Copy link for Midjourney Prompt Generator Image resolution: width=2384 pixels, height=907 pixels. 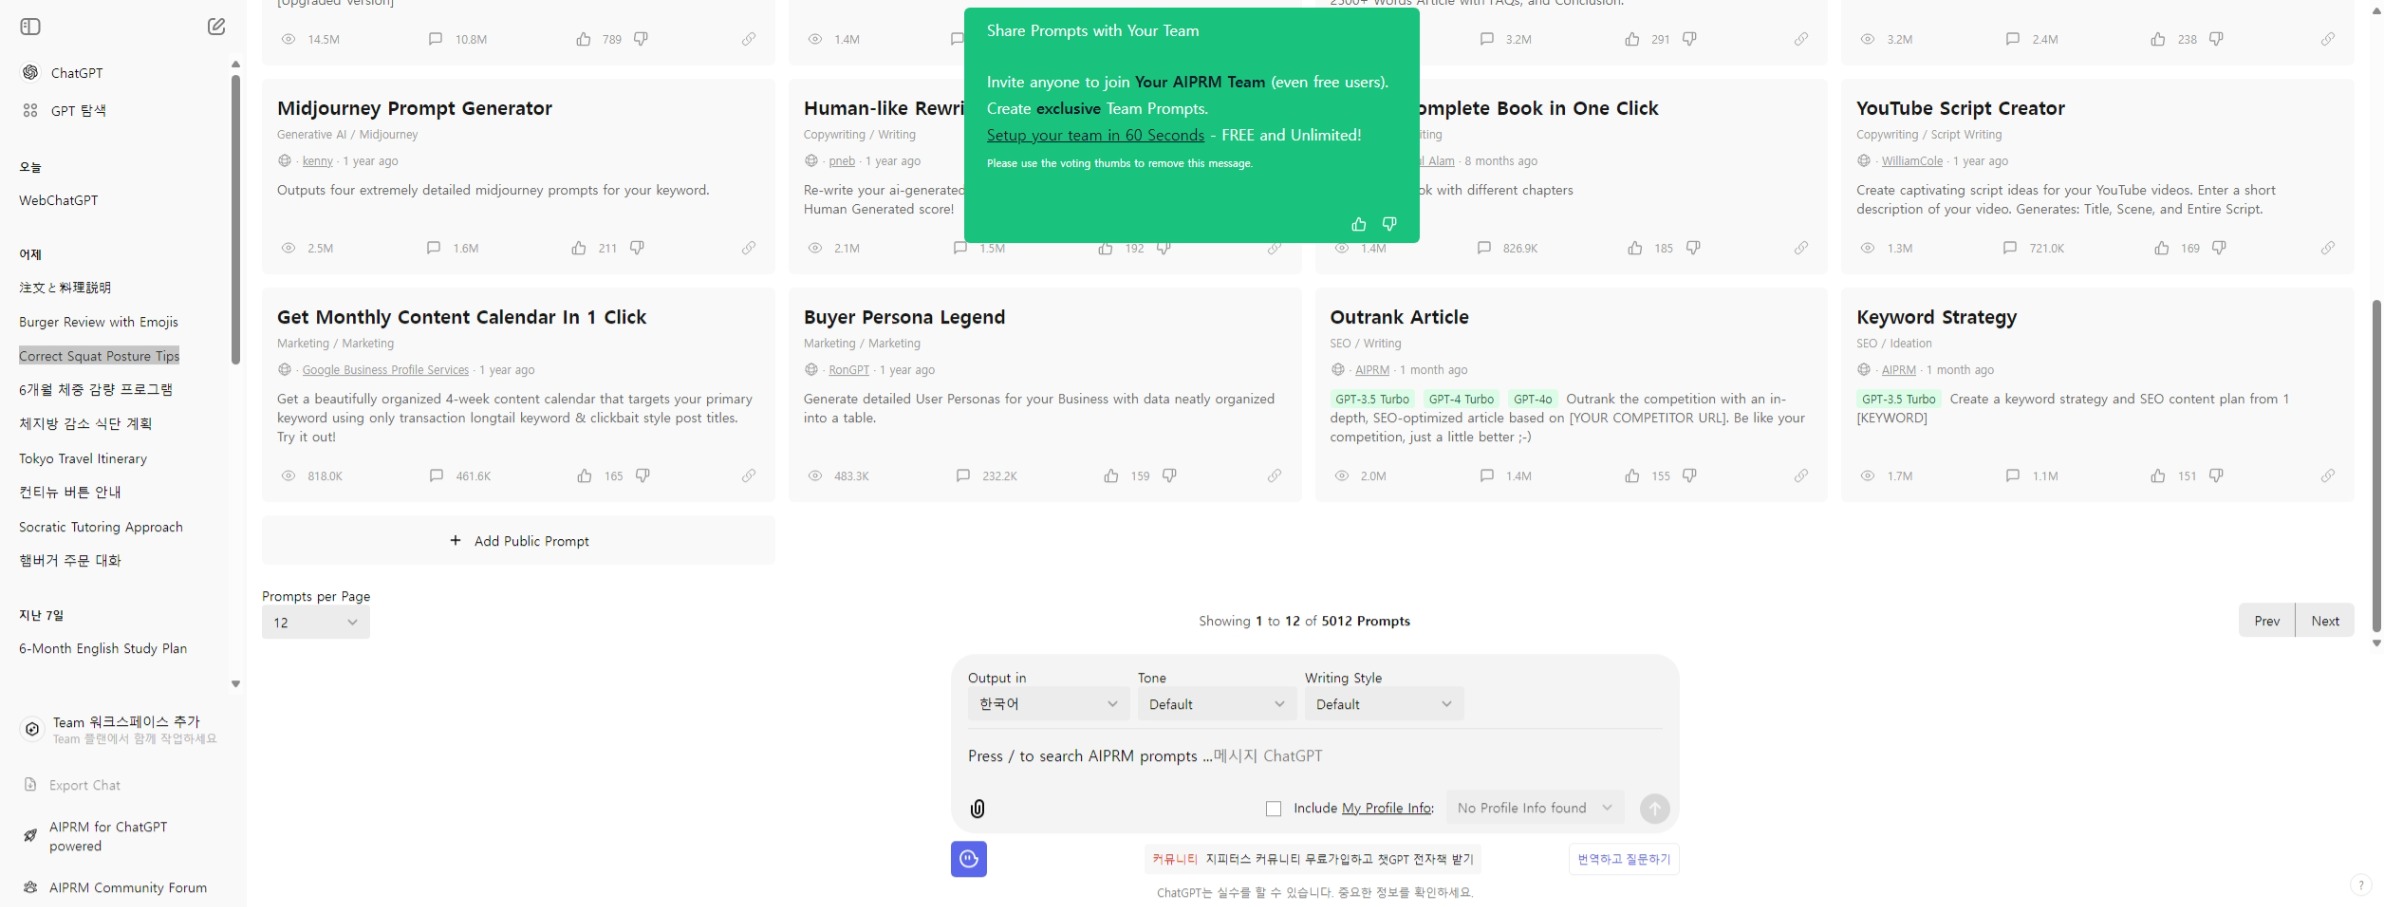(x=749, y=248)
